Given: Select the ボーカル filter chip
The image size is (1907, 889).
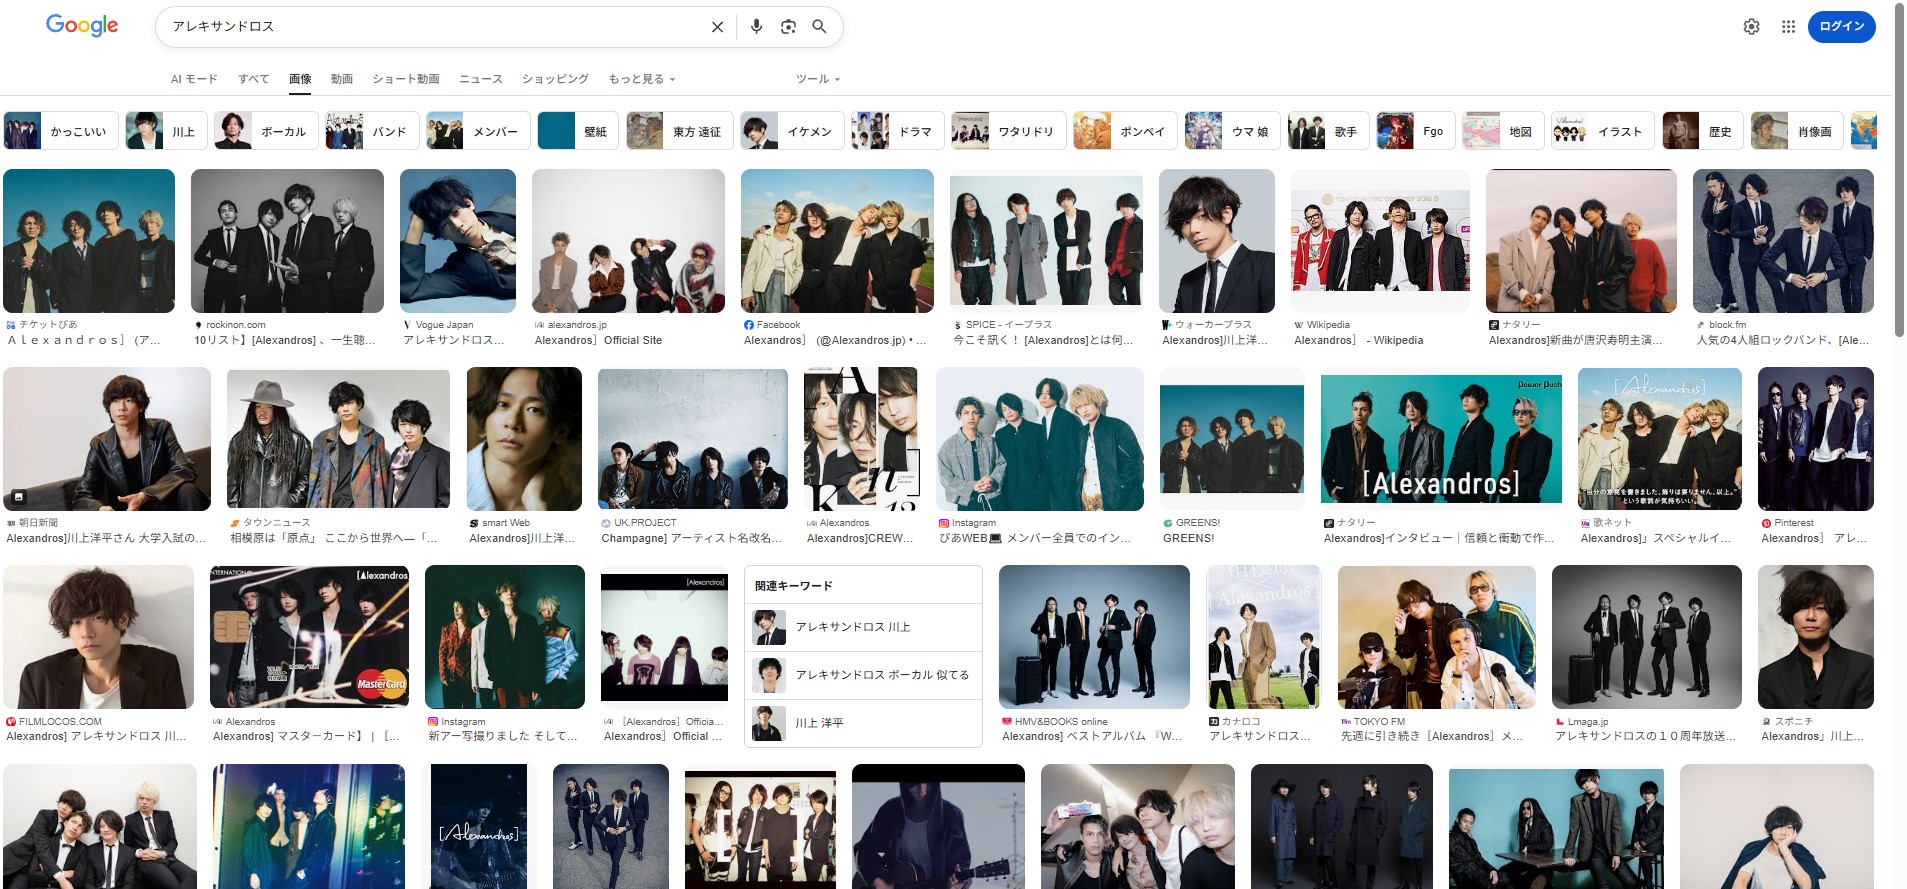Looking at the screenshot, I should coord(266,131).
